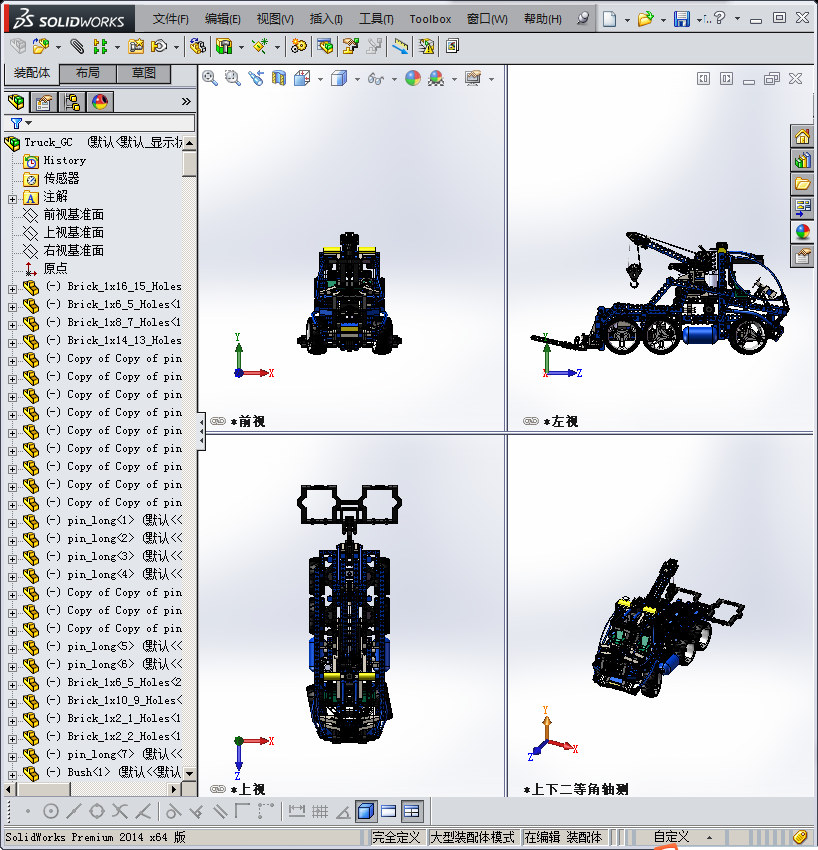
Task: Open the Assembly Features dropdown arrow
Action: [241, 48]
